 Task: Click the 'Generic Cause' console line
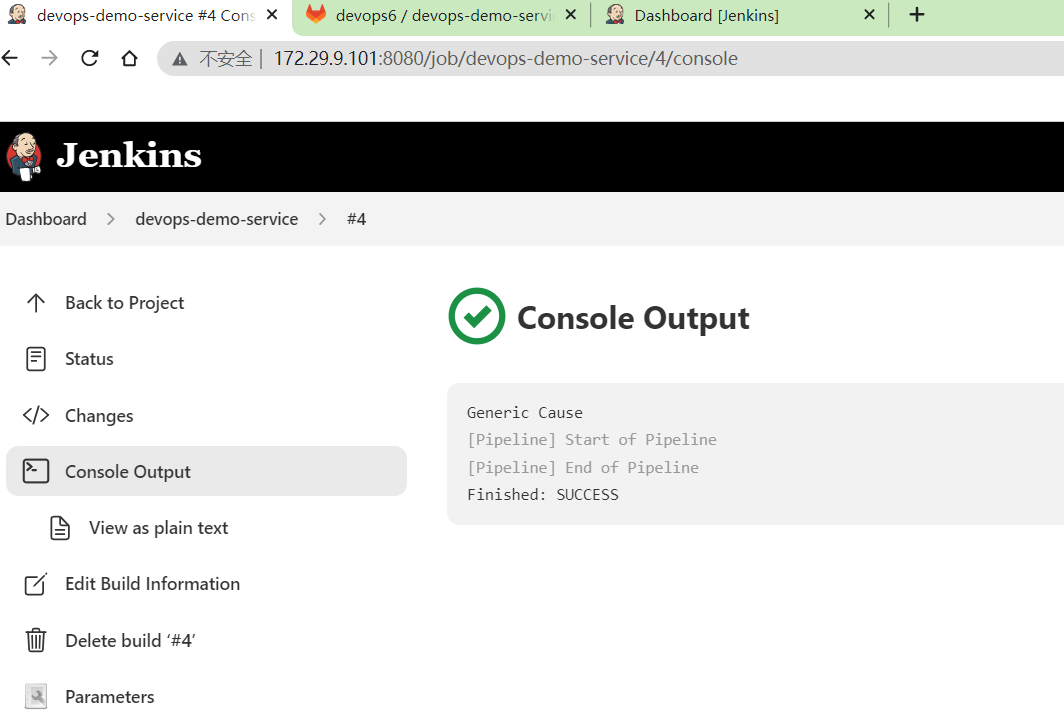pos(525,413)
